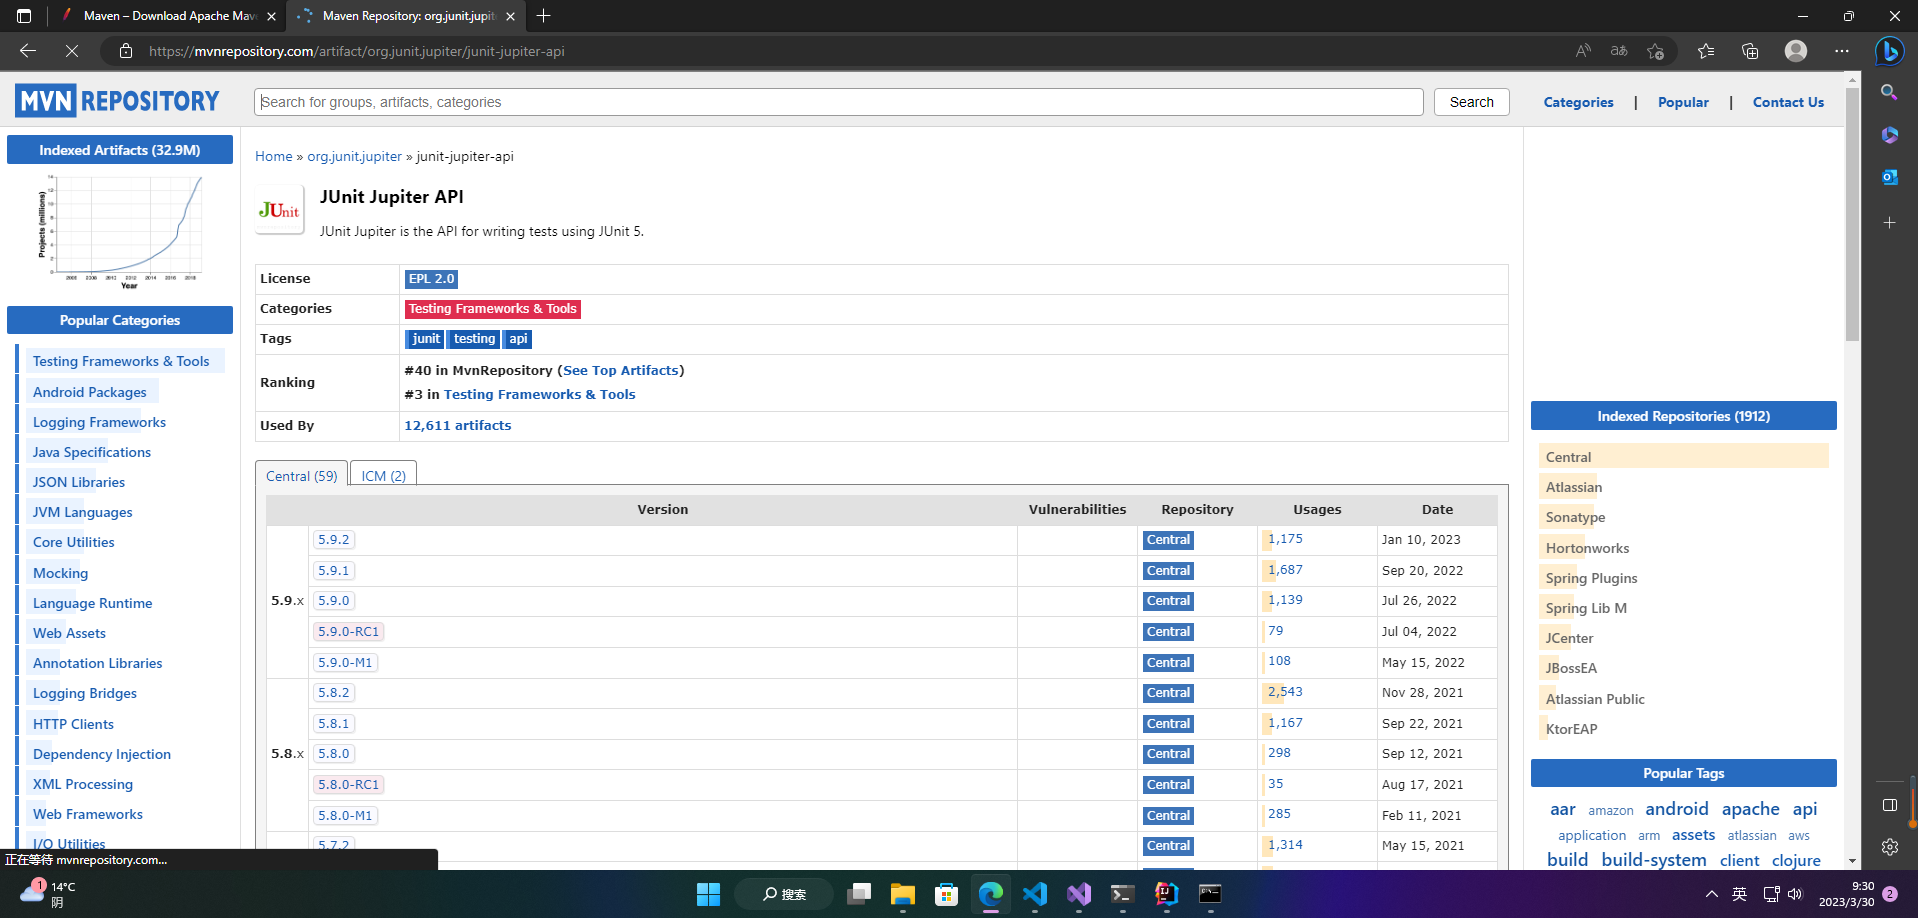The height and width of the screenshot is (918, 1918).
Task: Open a new browser tab
Action: tap(543, 16)
